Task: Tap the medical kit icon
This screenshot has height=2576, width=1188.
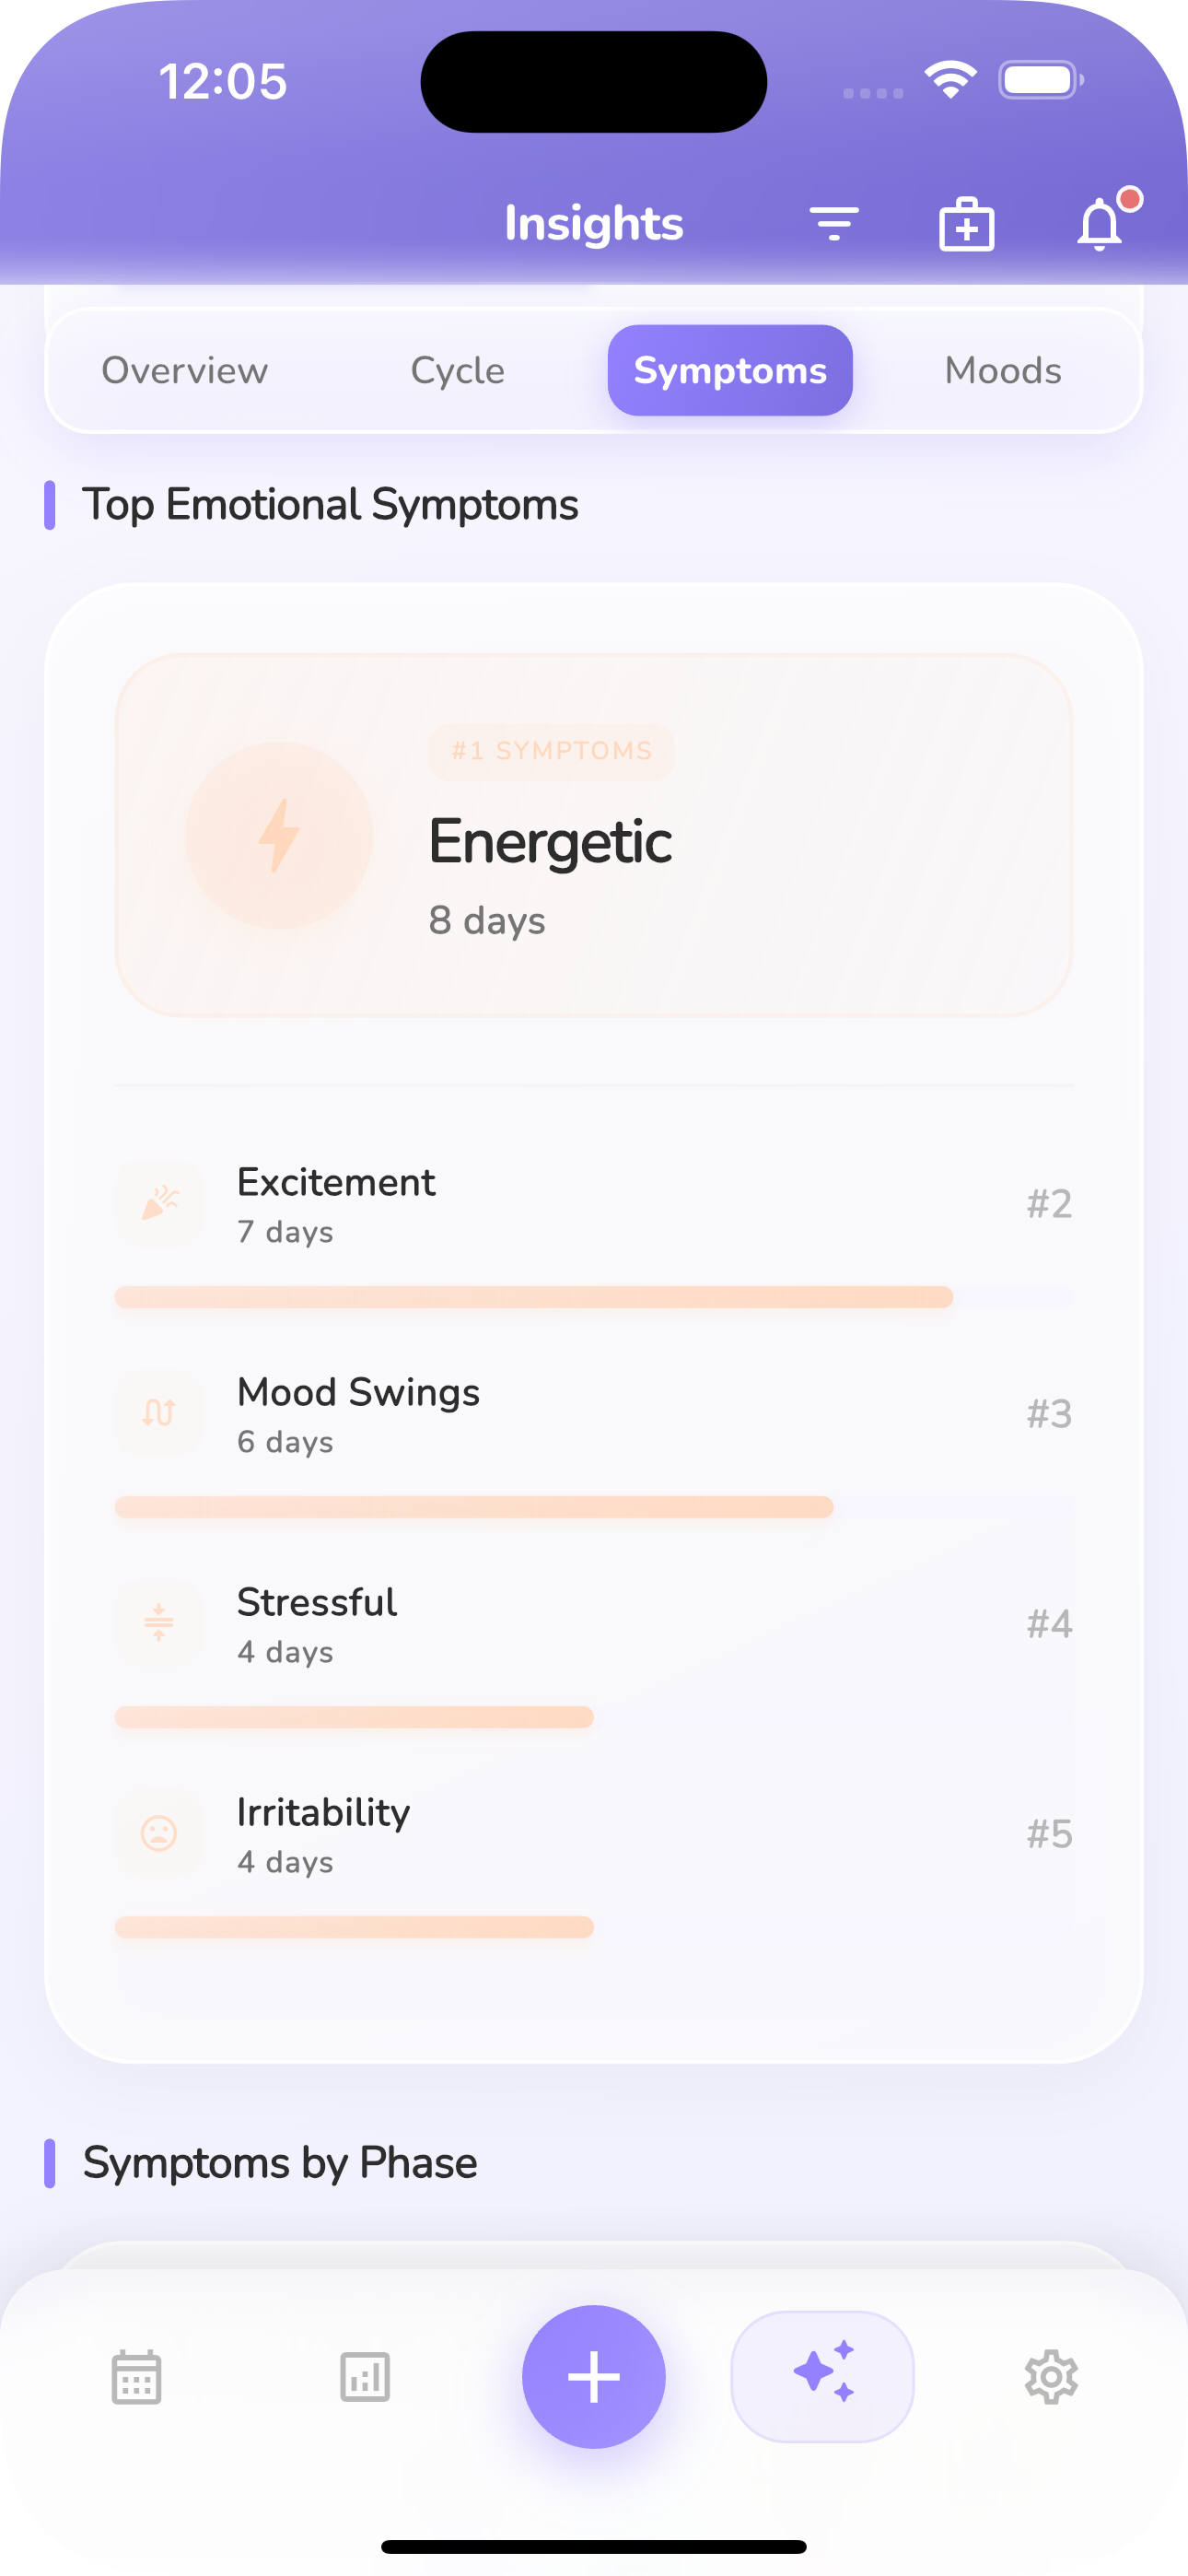Action: point(966,224)
